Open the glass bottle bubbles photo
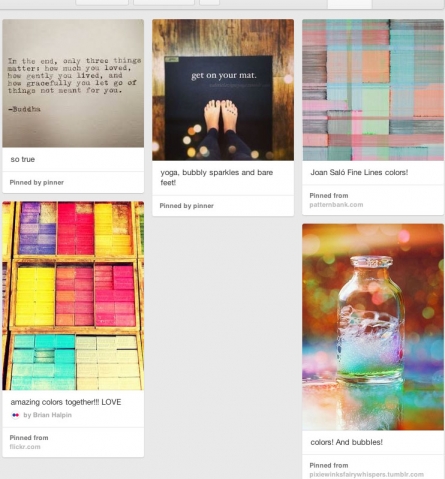This screenshot has width=445, height=479. click(373, 327)
